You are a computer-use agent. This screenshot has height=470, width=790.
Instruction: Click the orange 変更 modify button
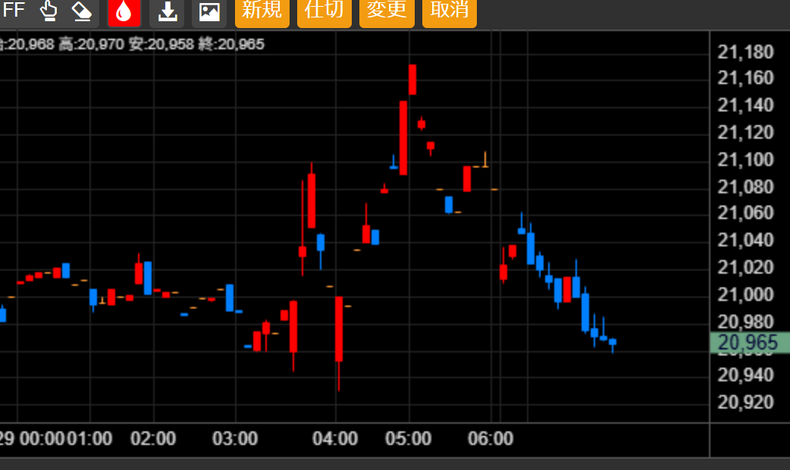click(x=386, y=12)
